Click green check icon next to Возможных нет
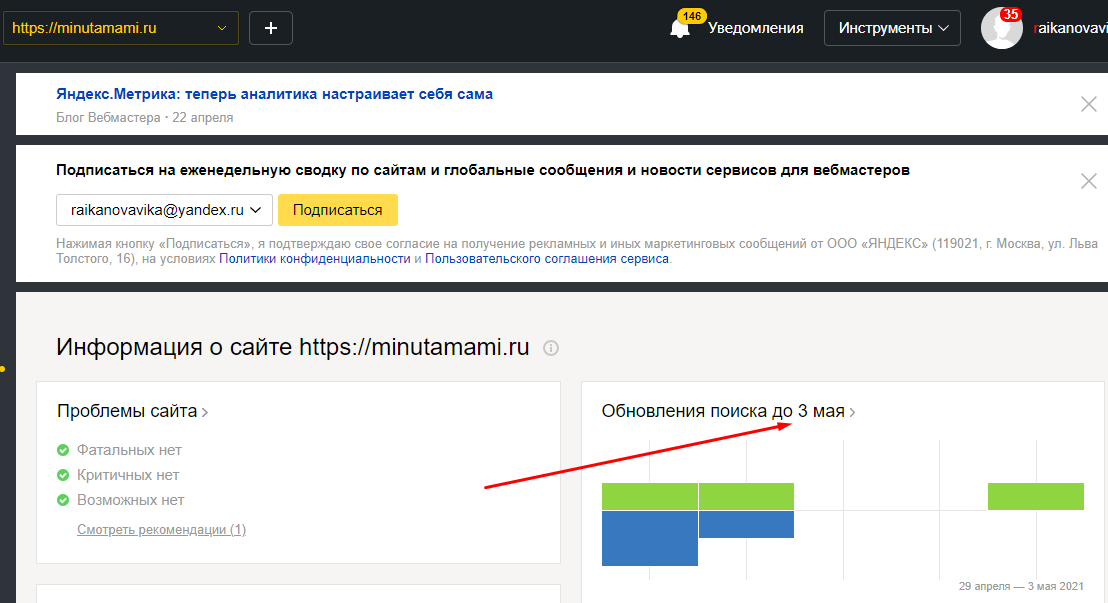 click(63, 500)
